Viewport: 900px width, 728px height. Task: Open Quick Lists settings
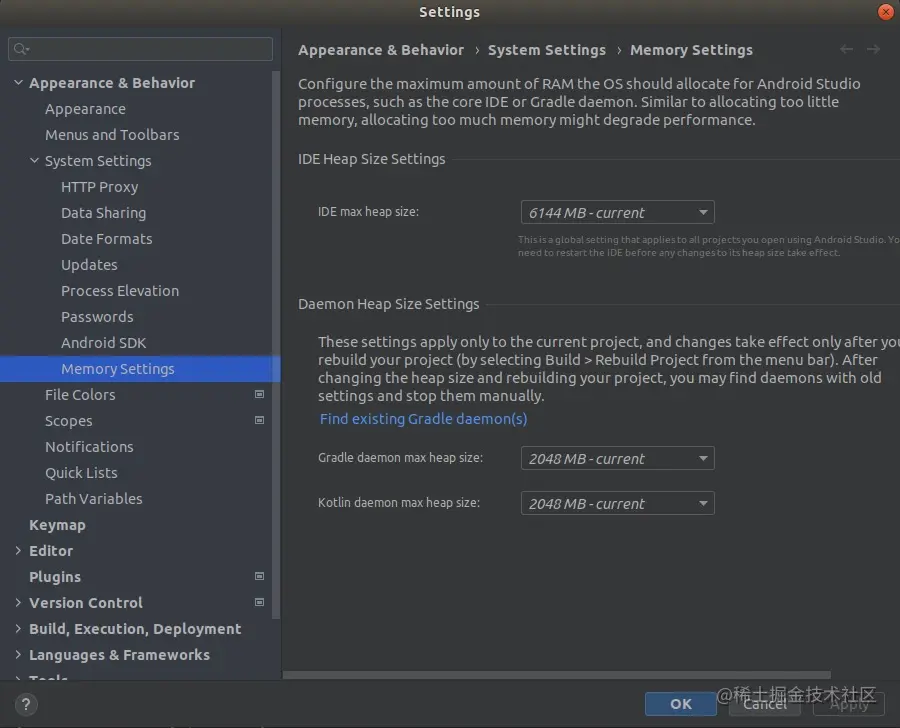coord(82,473)
